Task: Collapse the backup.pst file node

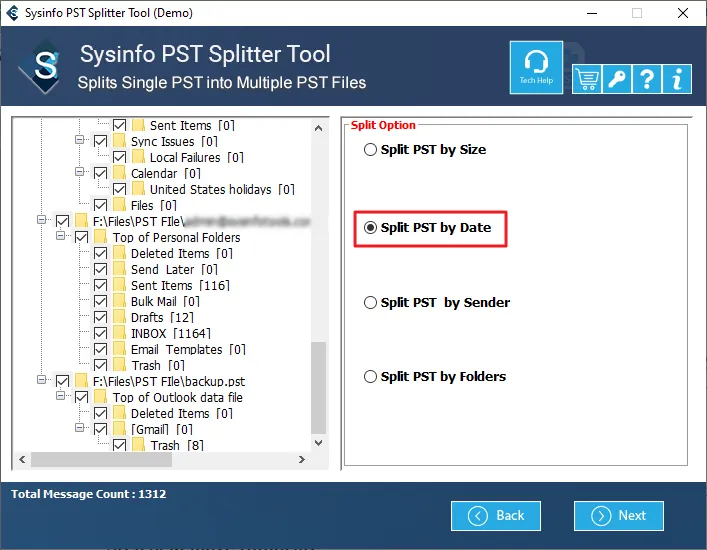Action: click(41, 380)
